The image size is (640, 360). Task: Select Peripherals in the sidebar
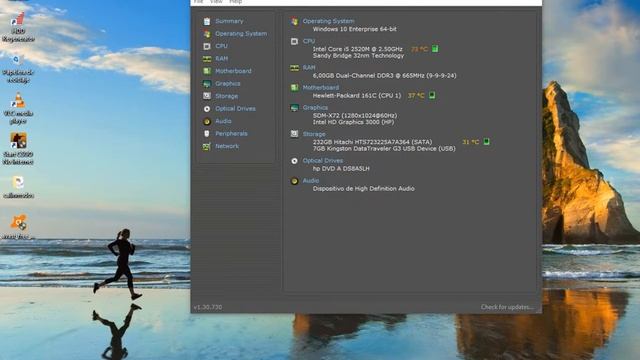point(231,134)
